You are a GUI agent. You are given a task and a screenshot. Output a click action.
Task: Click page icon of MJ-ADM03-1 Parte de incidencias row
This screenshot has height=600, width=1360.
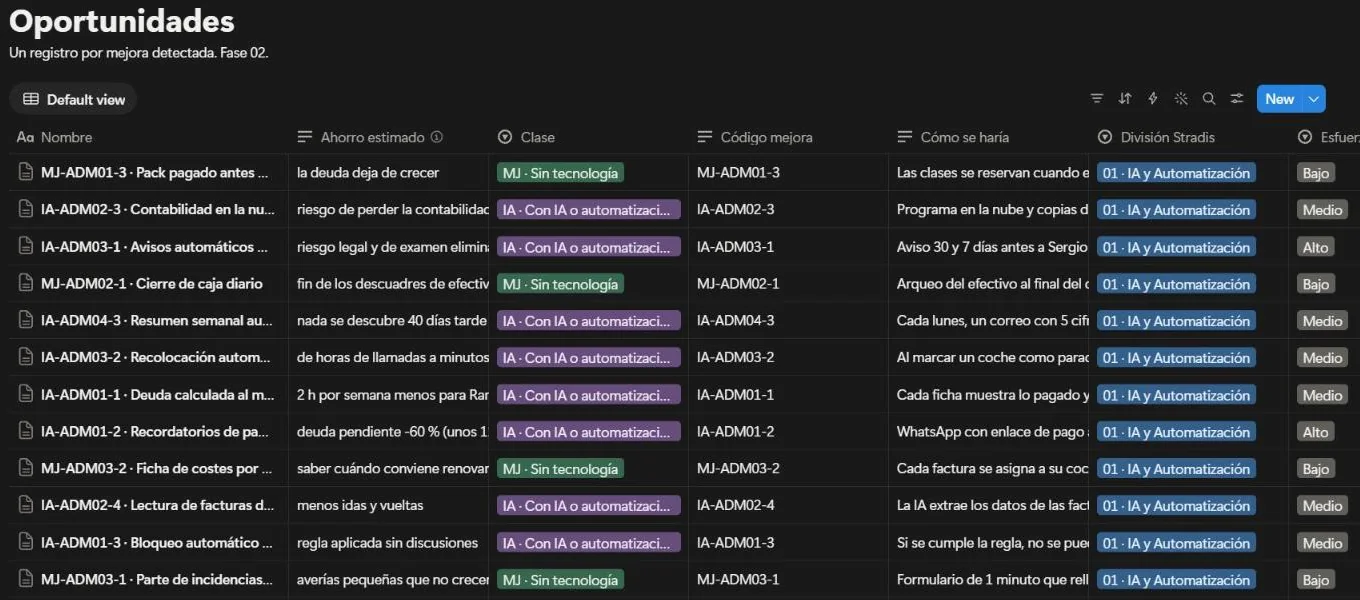(x=26, y=580)
